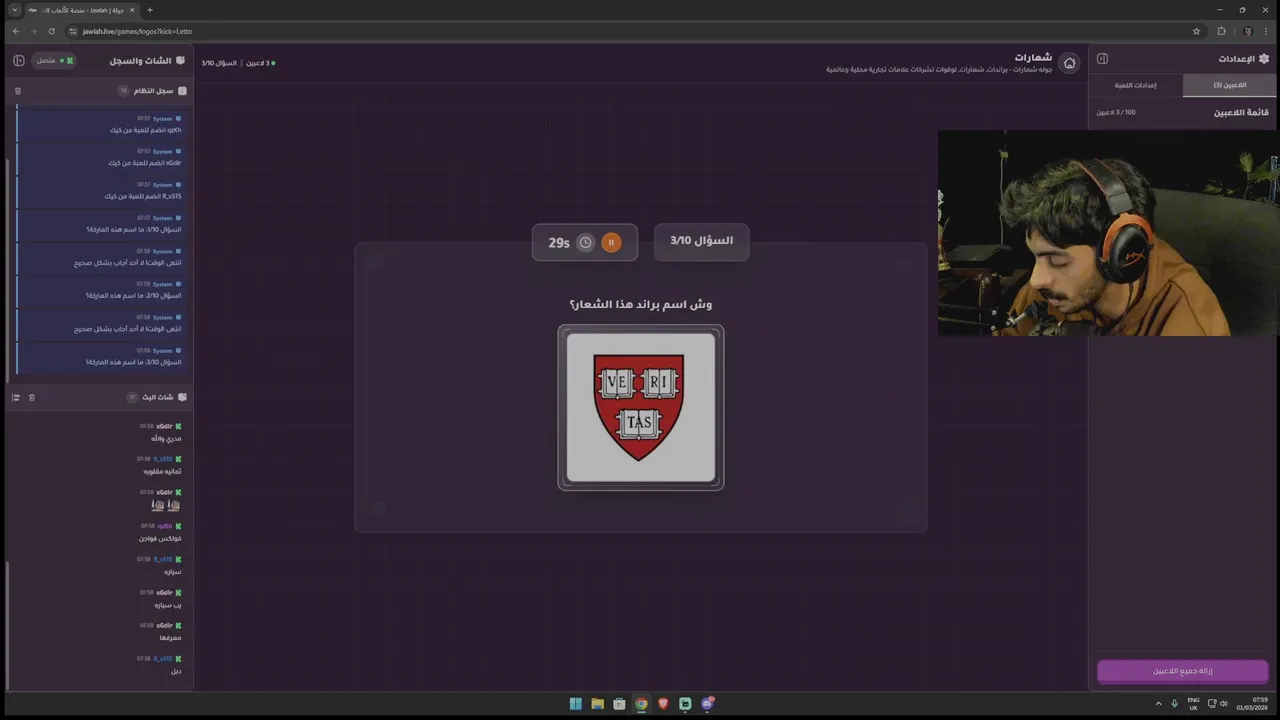Click the clock icon beside 29s
This screenshot has height=720, width=1280.
pyautogui.click(x=585, y=242)
